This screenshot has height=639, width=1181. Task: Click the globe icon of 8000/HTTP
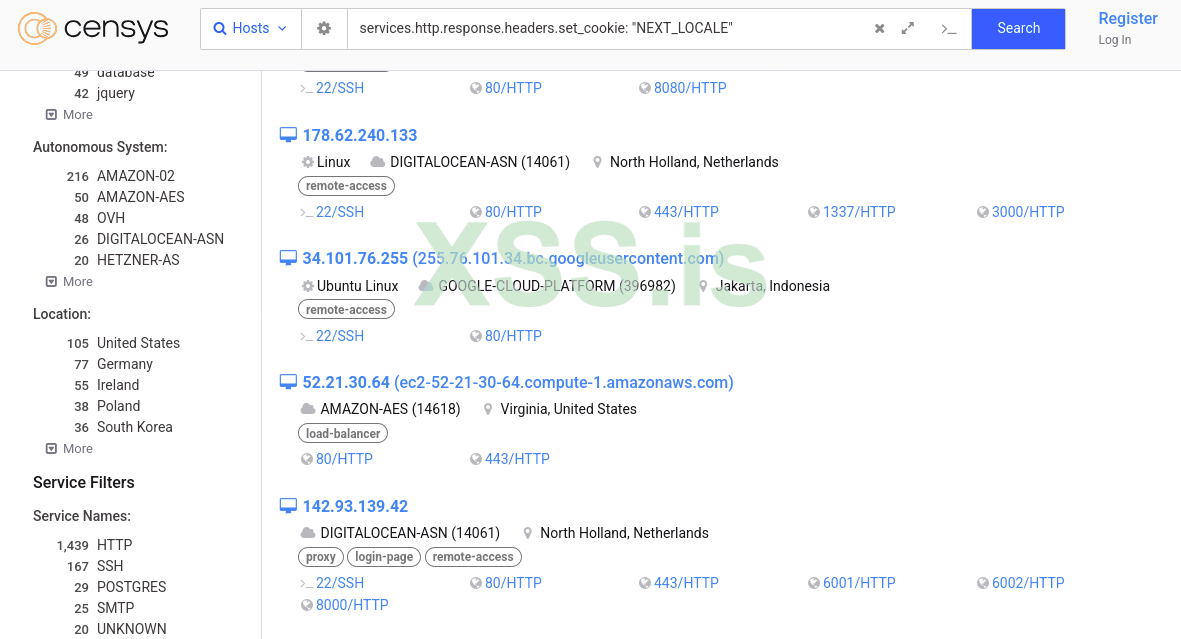tap(307, 605)
